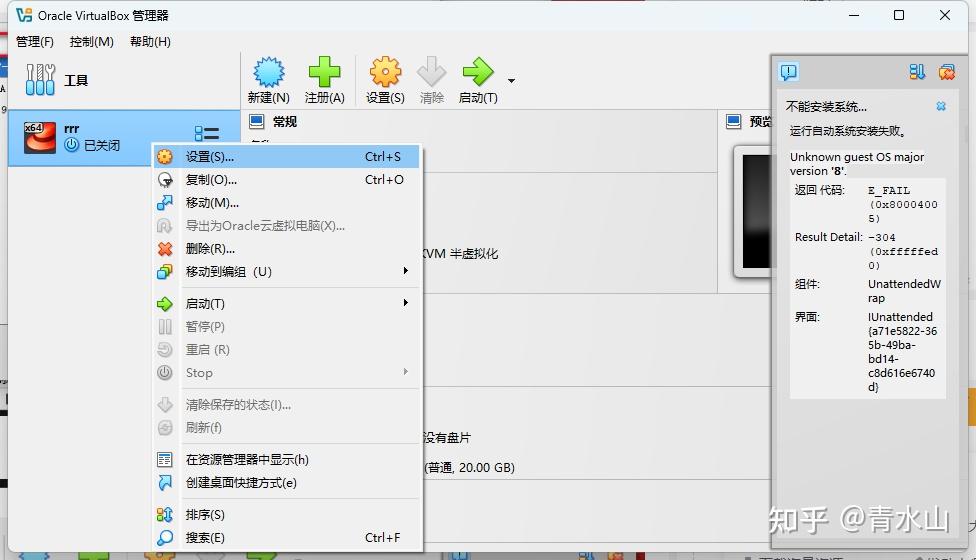The image size is (976, 560).
Task: Click the Register (注册) green plus icon
Action: pyautogui.click(x=324, y=72)
